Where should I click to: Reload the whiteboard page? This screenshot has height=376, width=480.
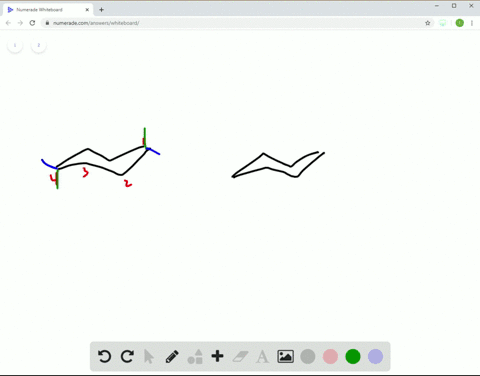pos(32,23)
